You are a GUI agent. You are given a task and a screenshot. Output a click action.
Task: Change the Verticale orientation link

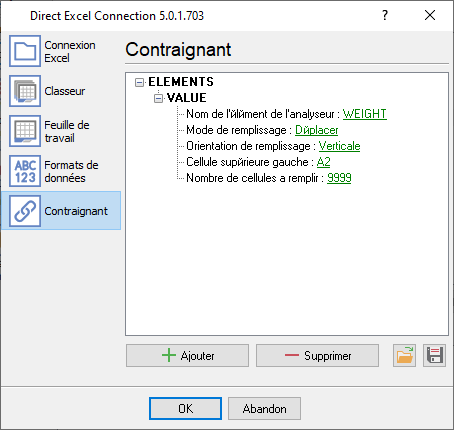[339, 146]
